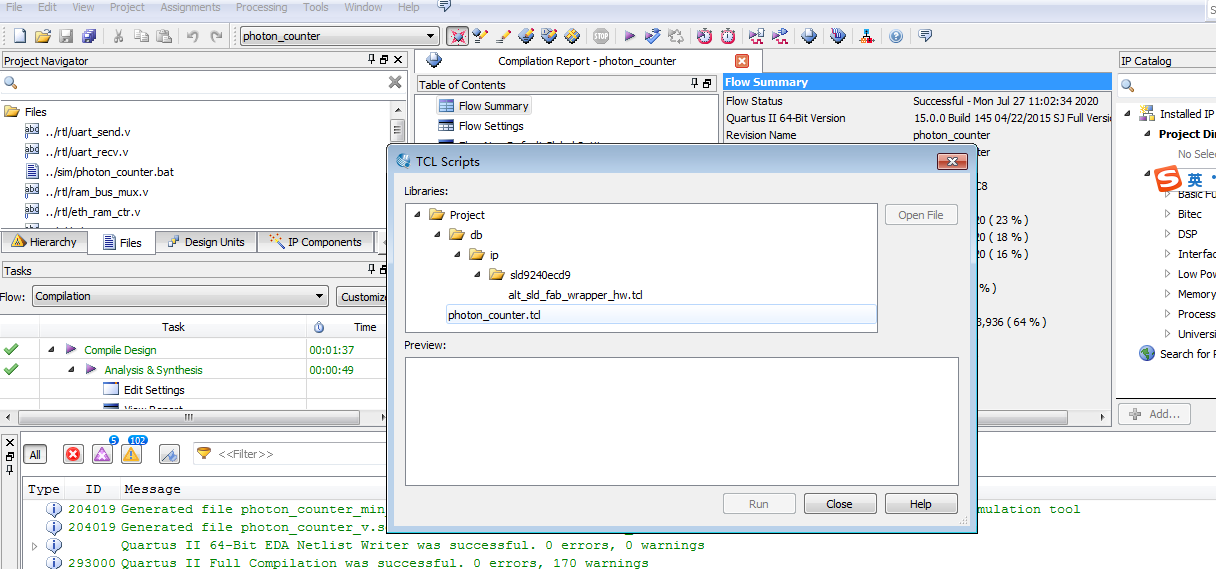Toggle the flagged messages filter

(169, 454)
